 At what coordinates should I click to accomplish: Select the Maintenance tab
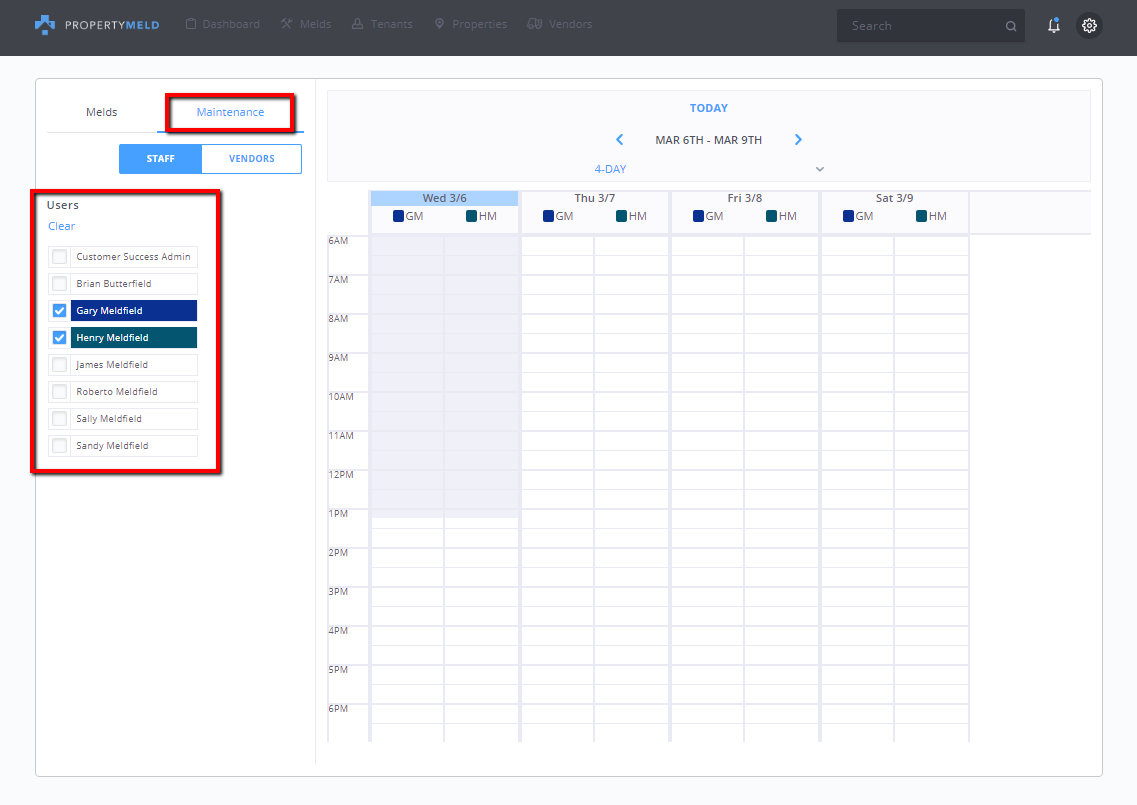coord(230,112)
